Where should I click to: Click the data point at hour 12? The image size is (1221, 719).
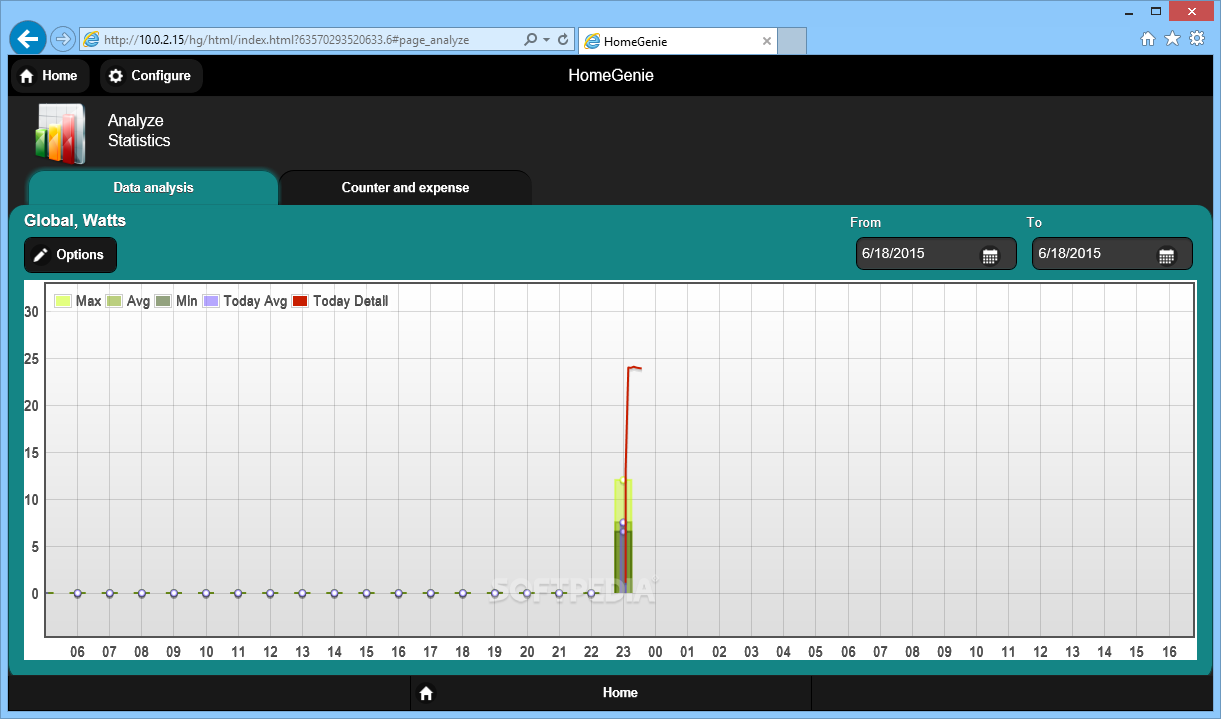pyautogui.click(x=270, y=593)
